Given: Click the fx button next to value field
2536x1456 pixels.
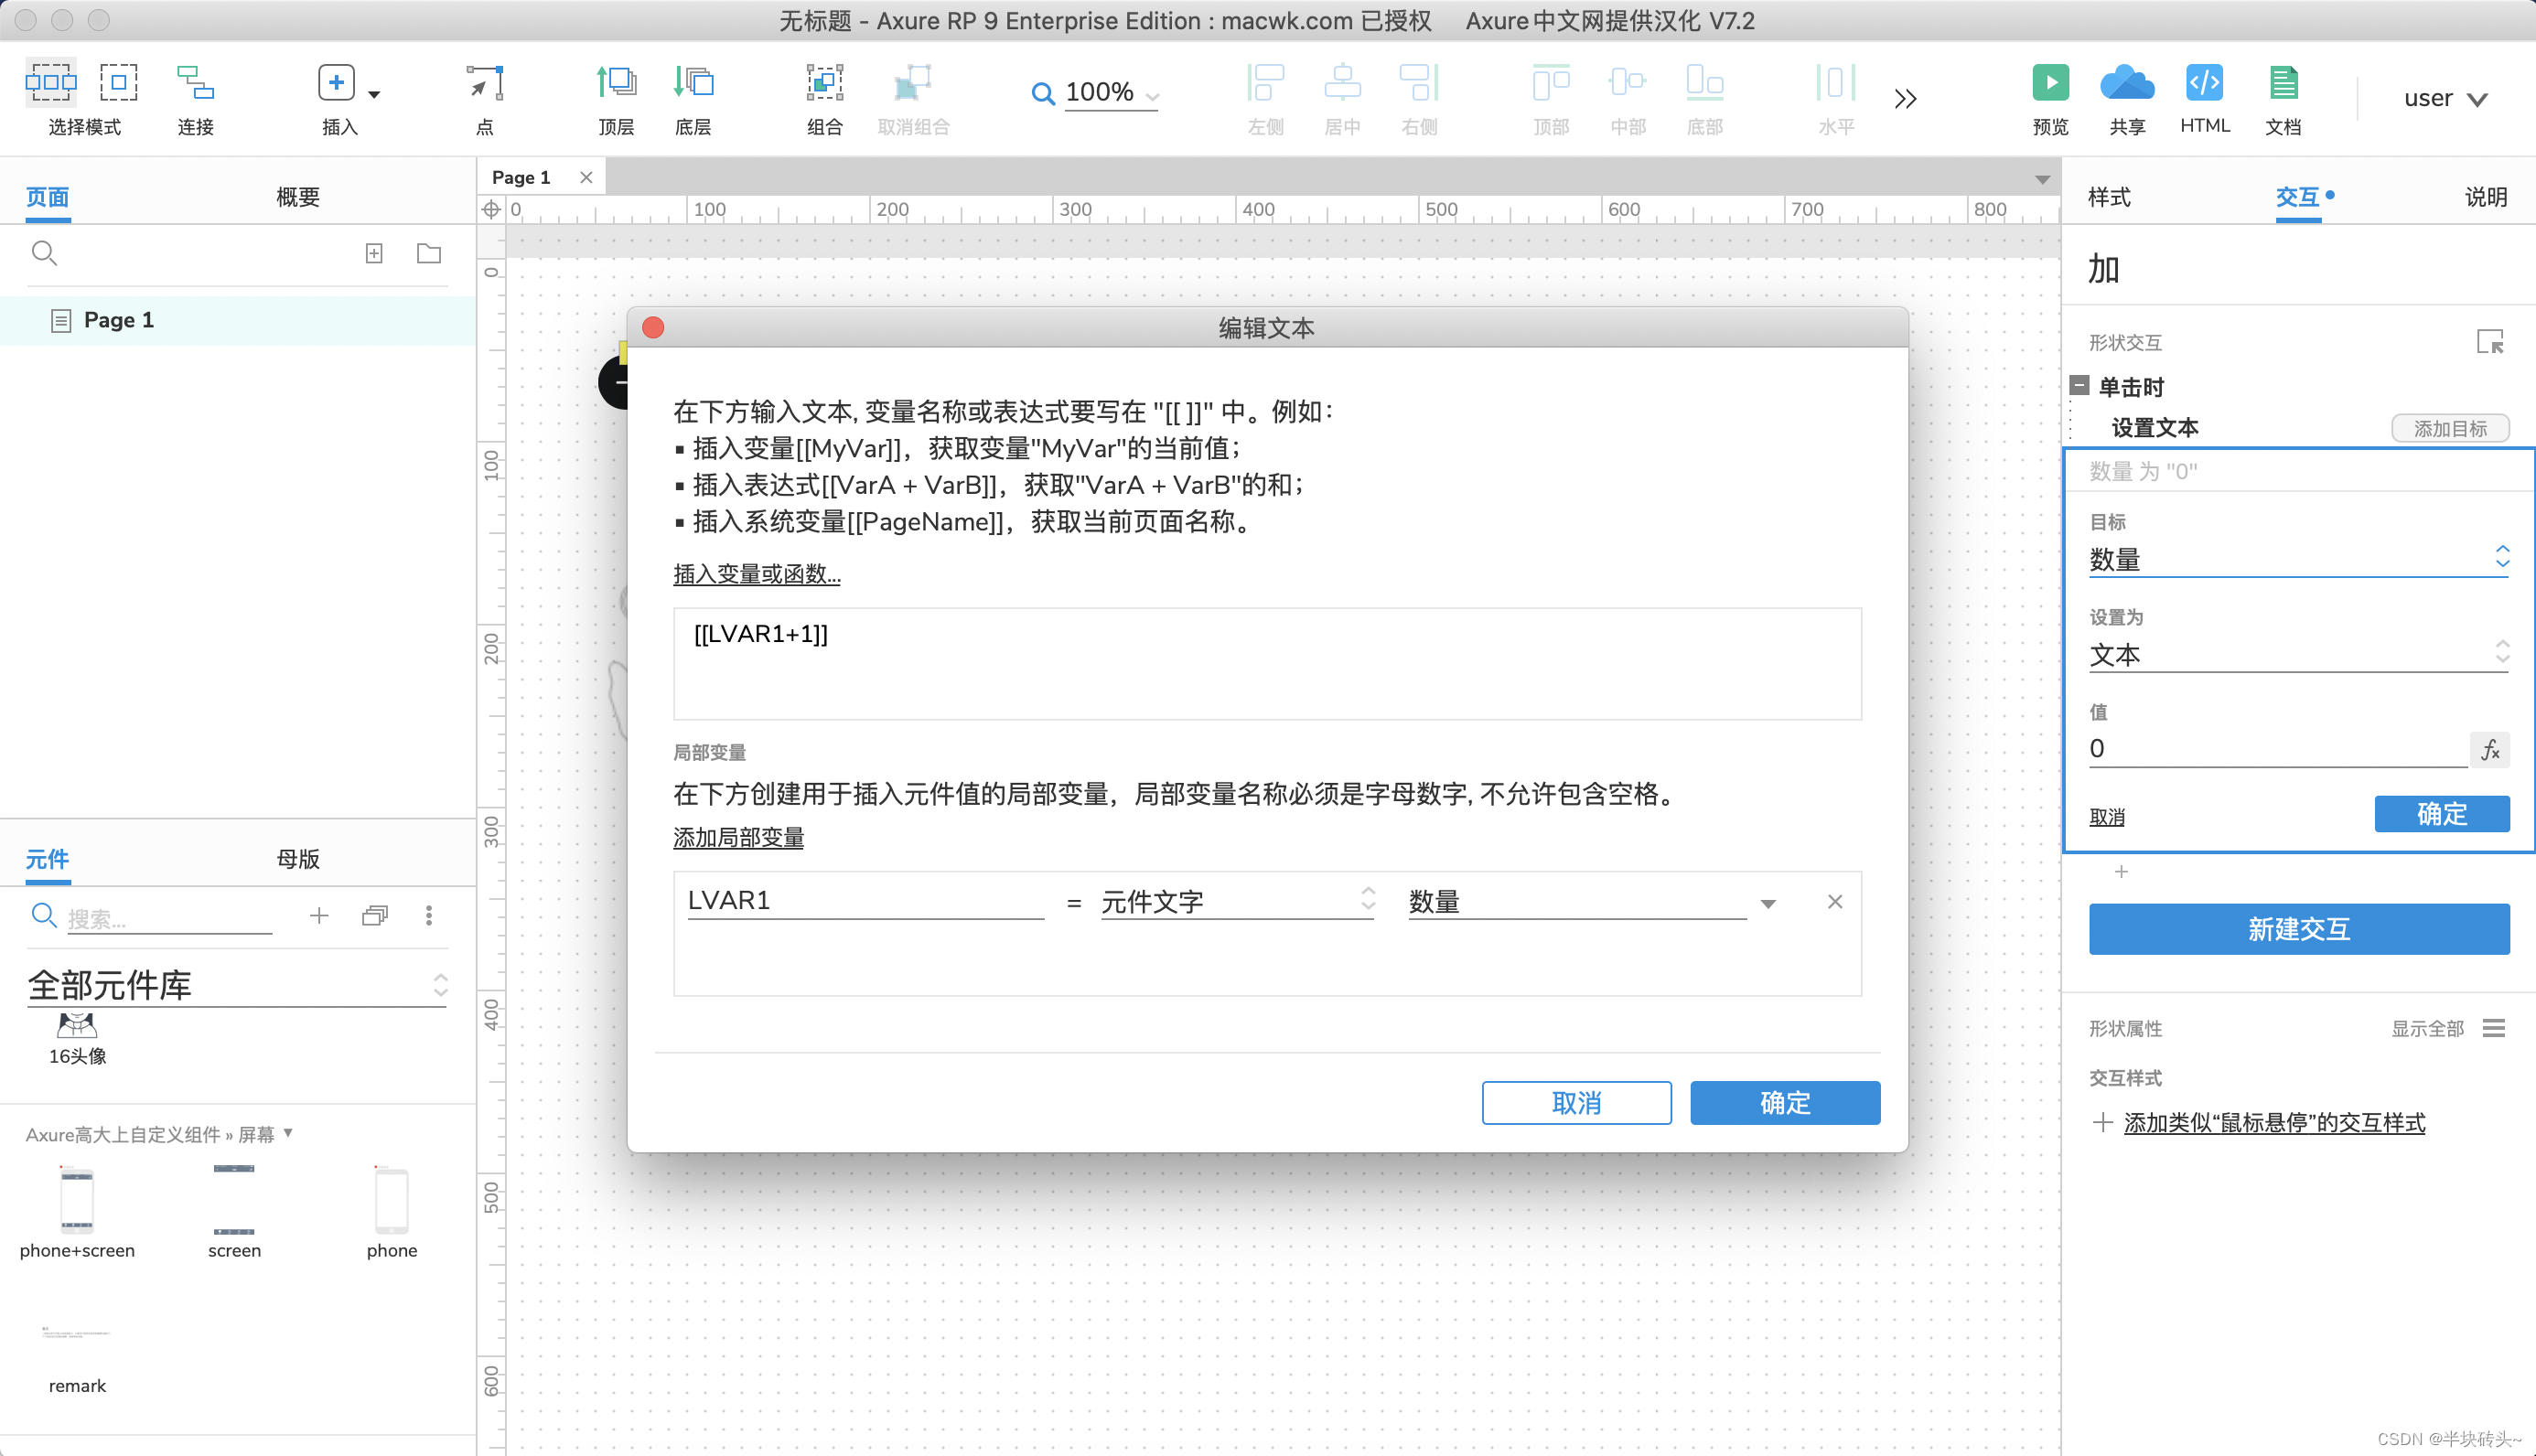Looking at the screenshot, I should point(2490,750).
